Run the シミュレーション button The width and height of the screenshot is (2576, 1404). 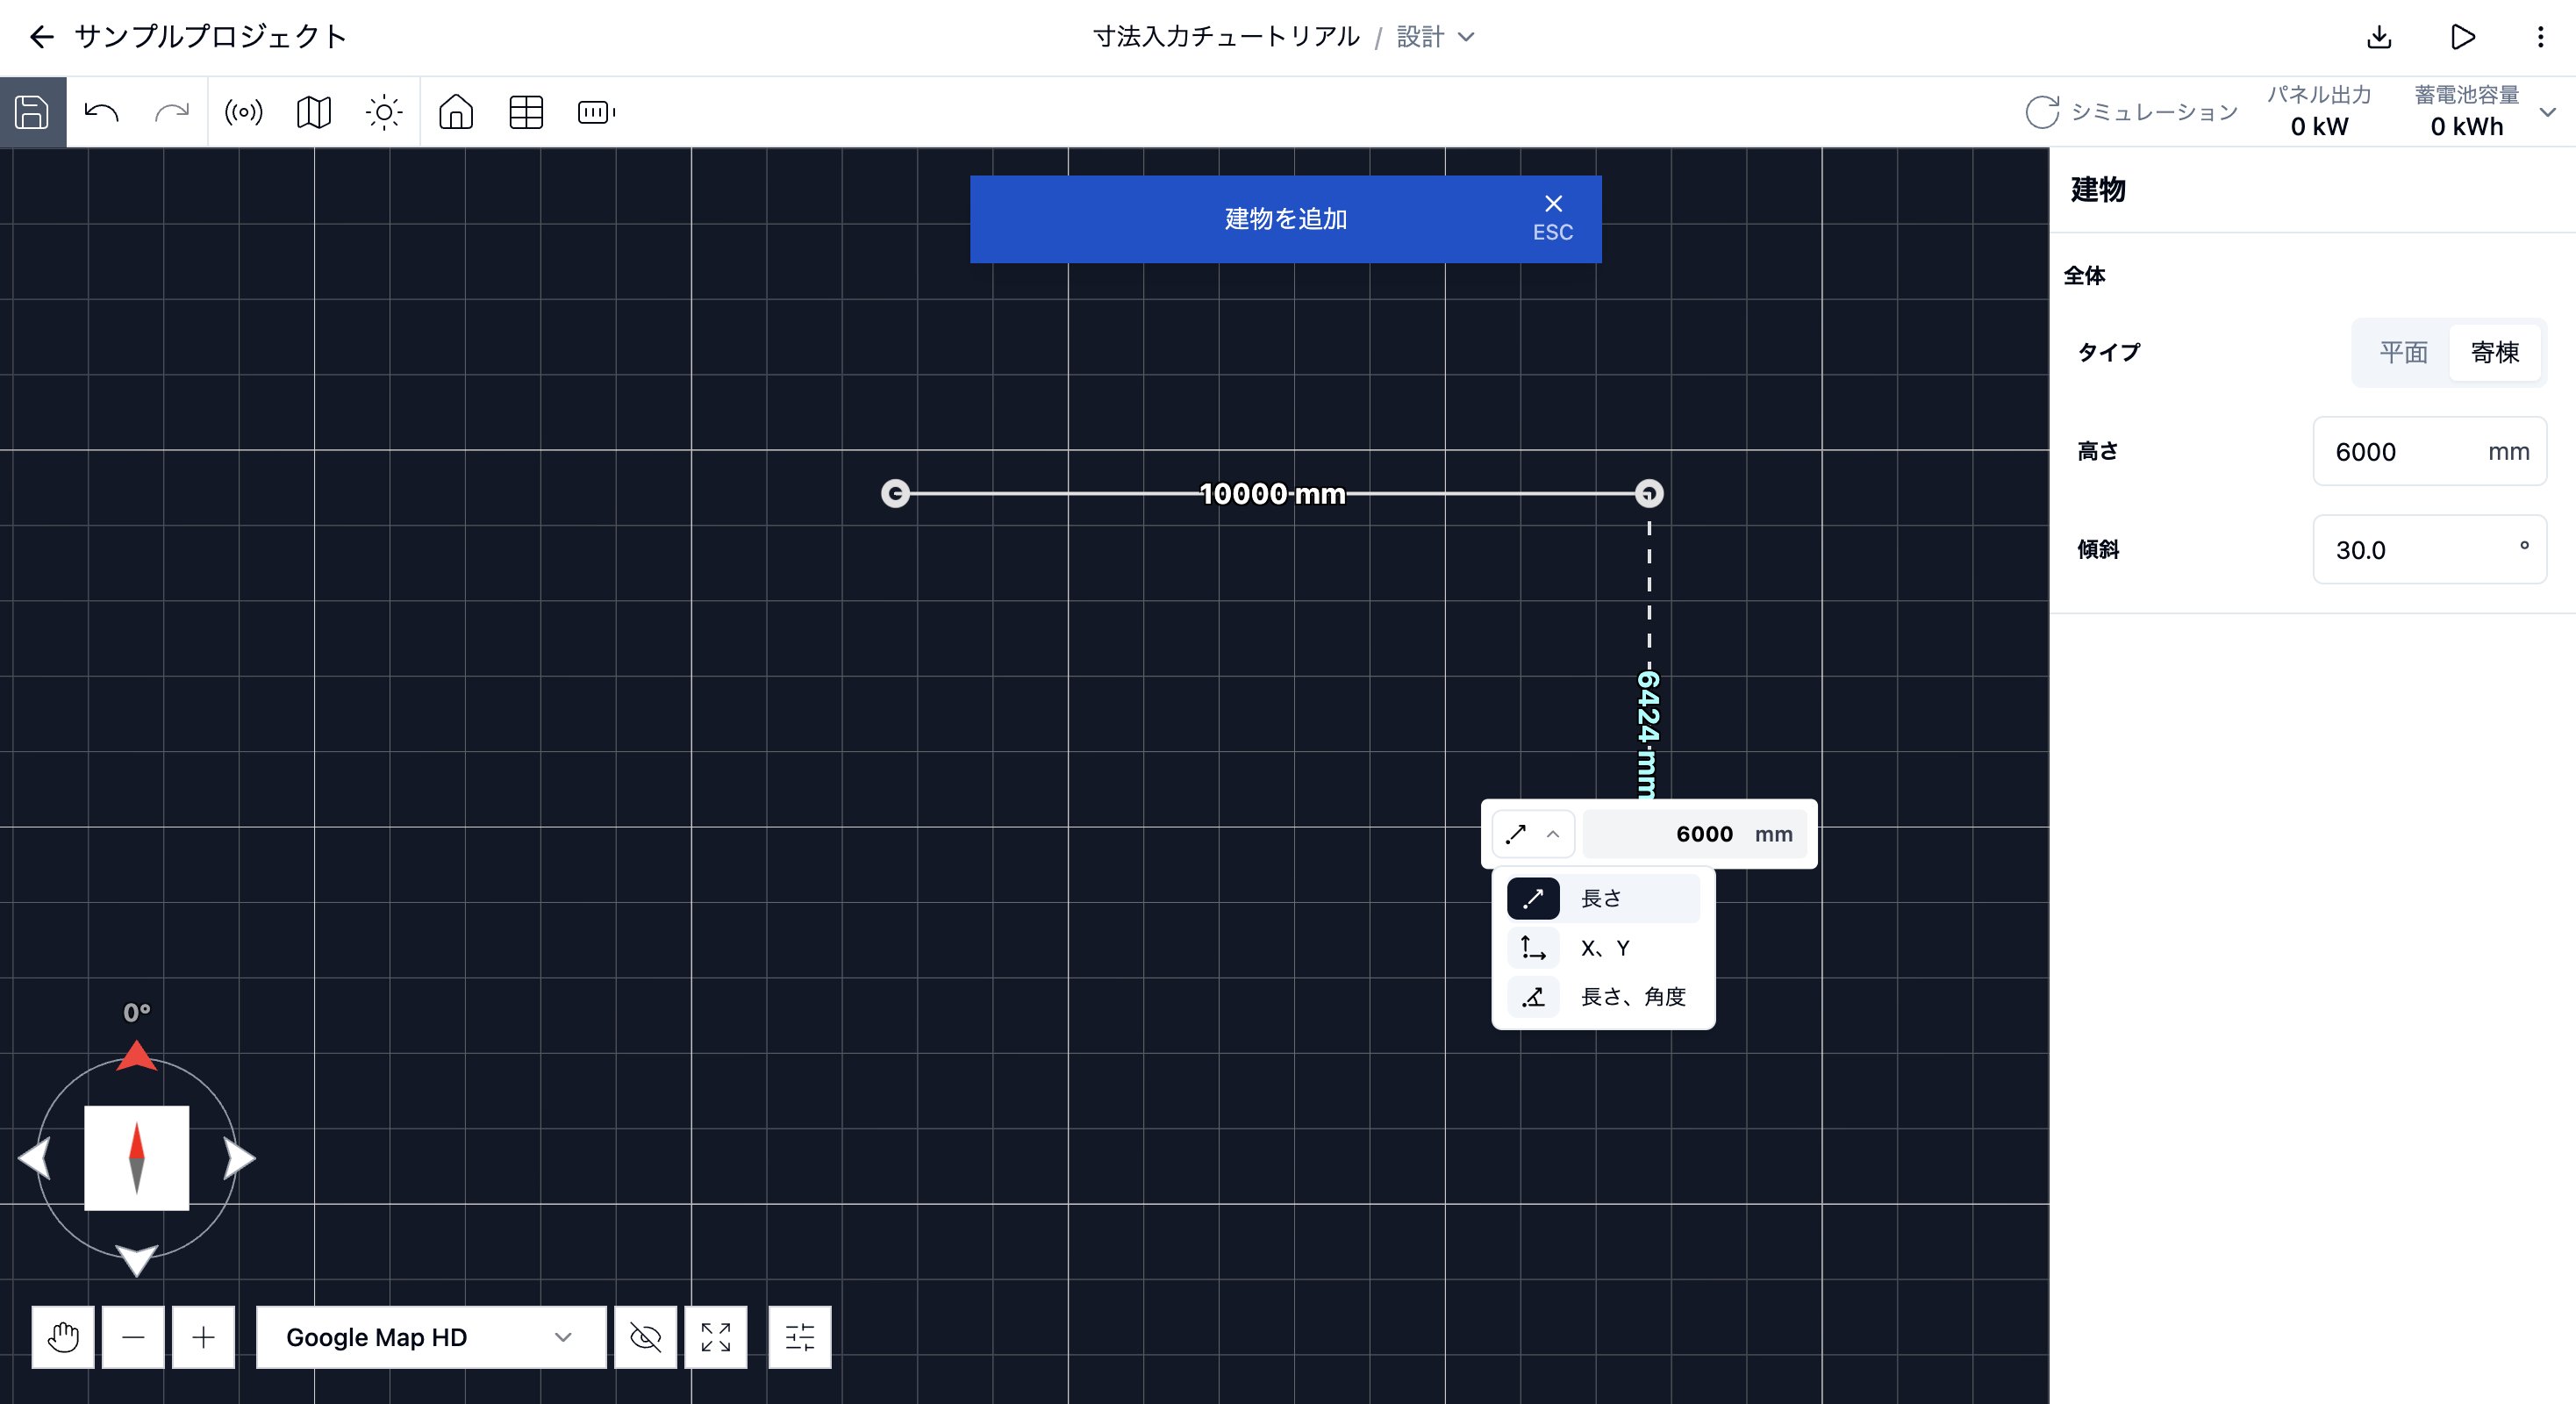pos(2132,112)
